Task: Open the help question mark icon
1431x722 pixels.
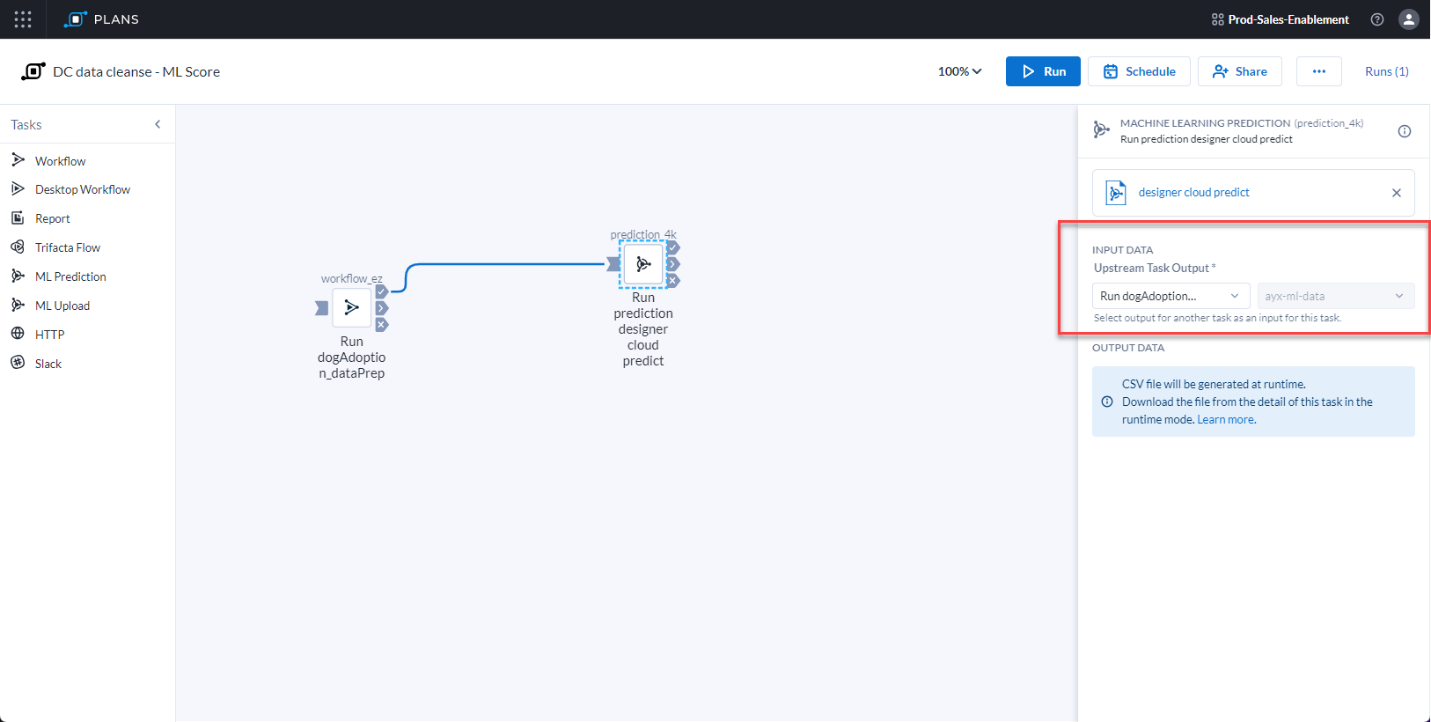Action: pos(1377,19)
